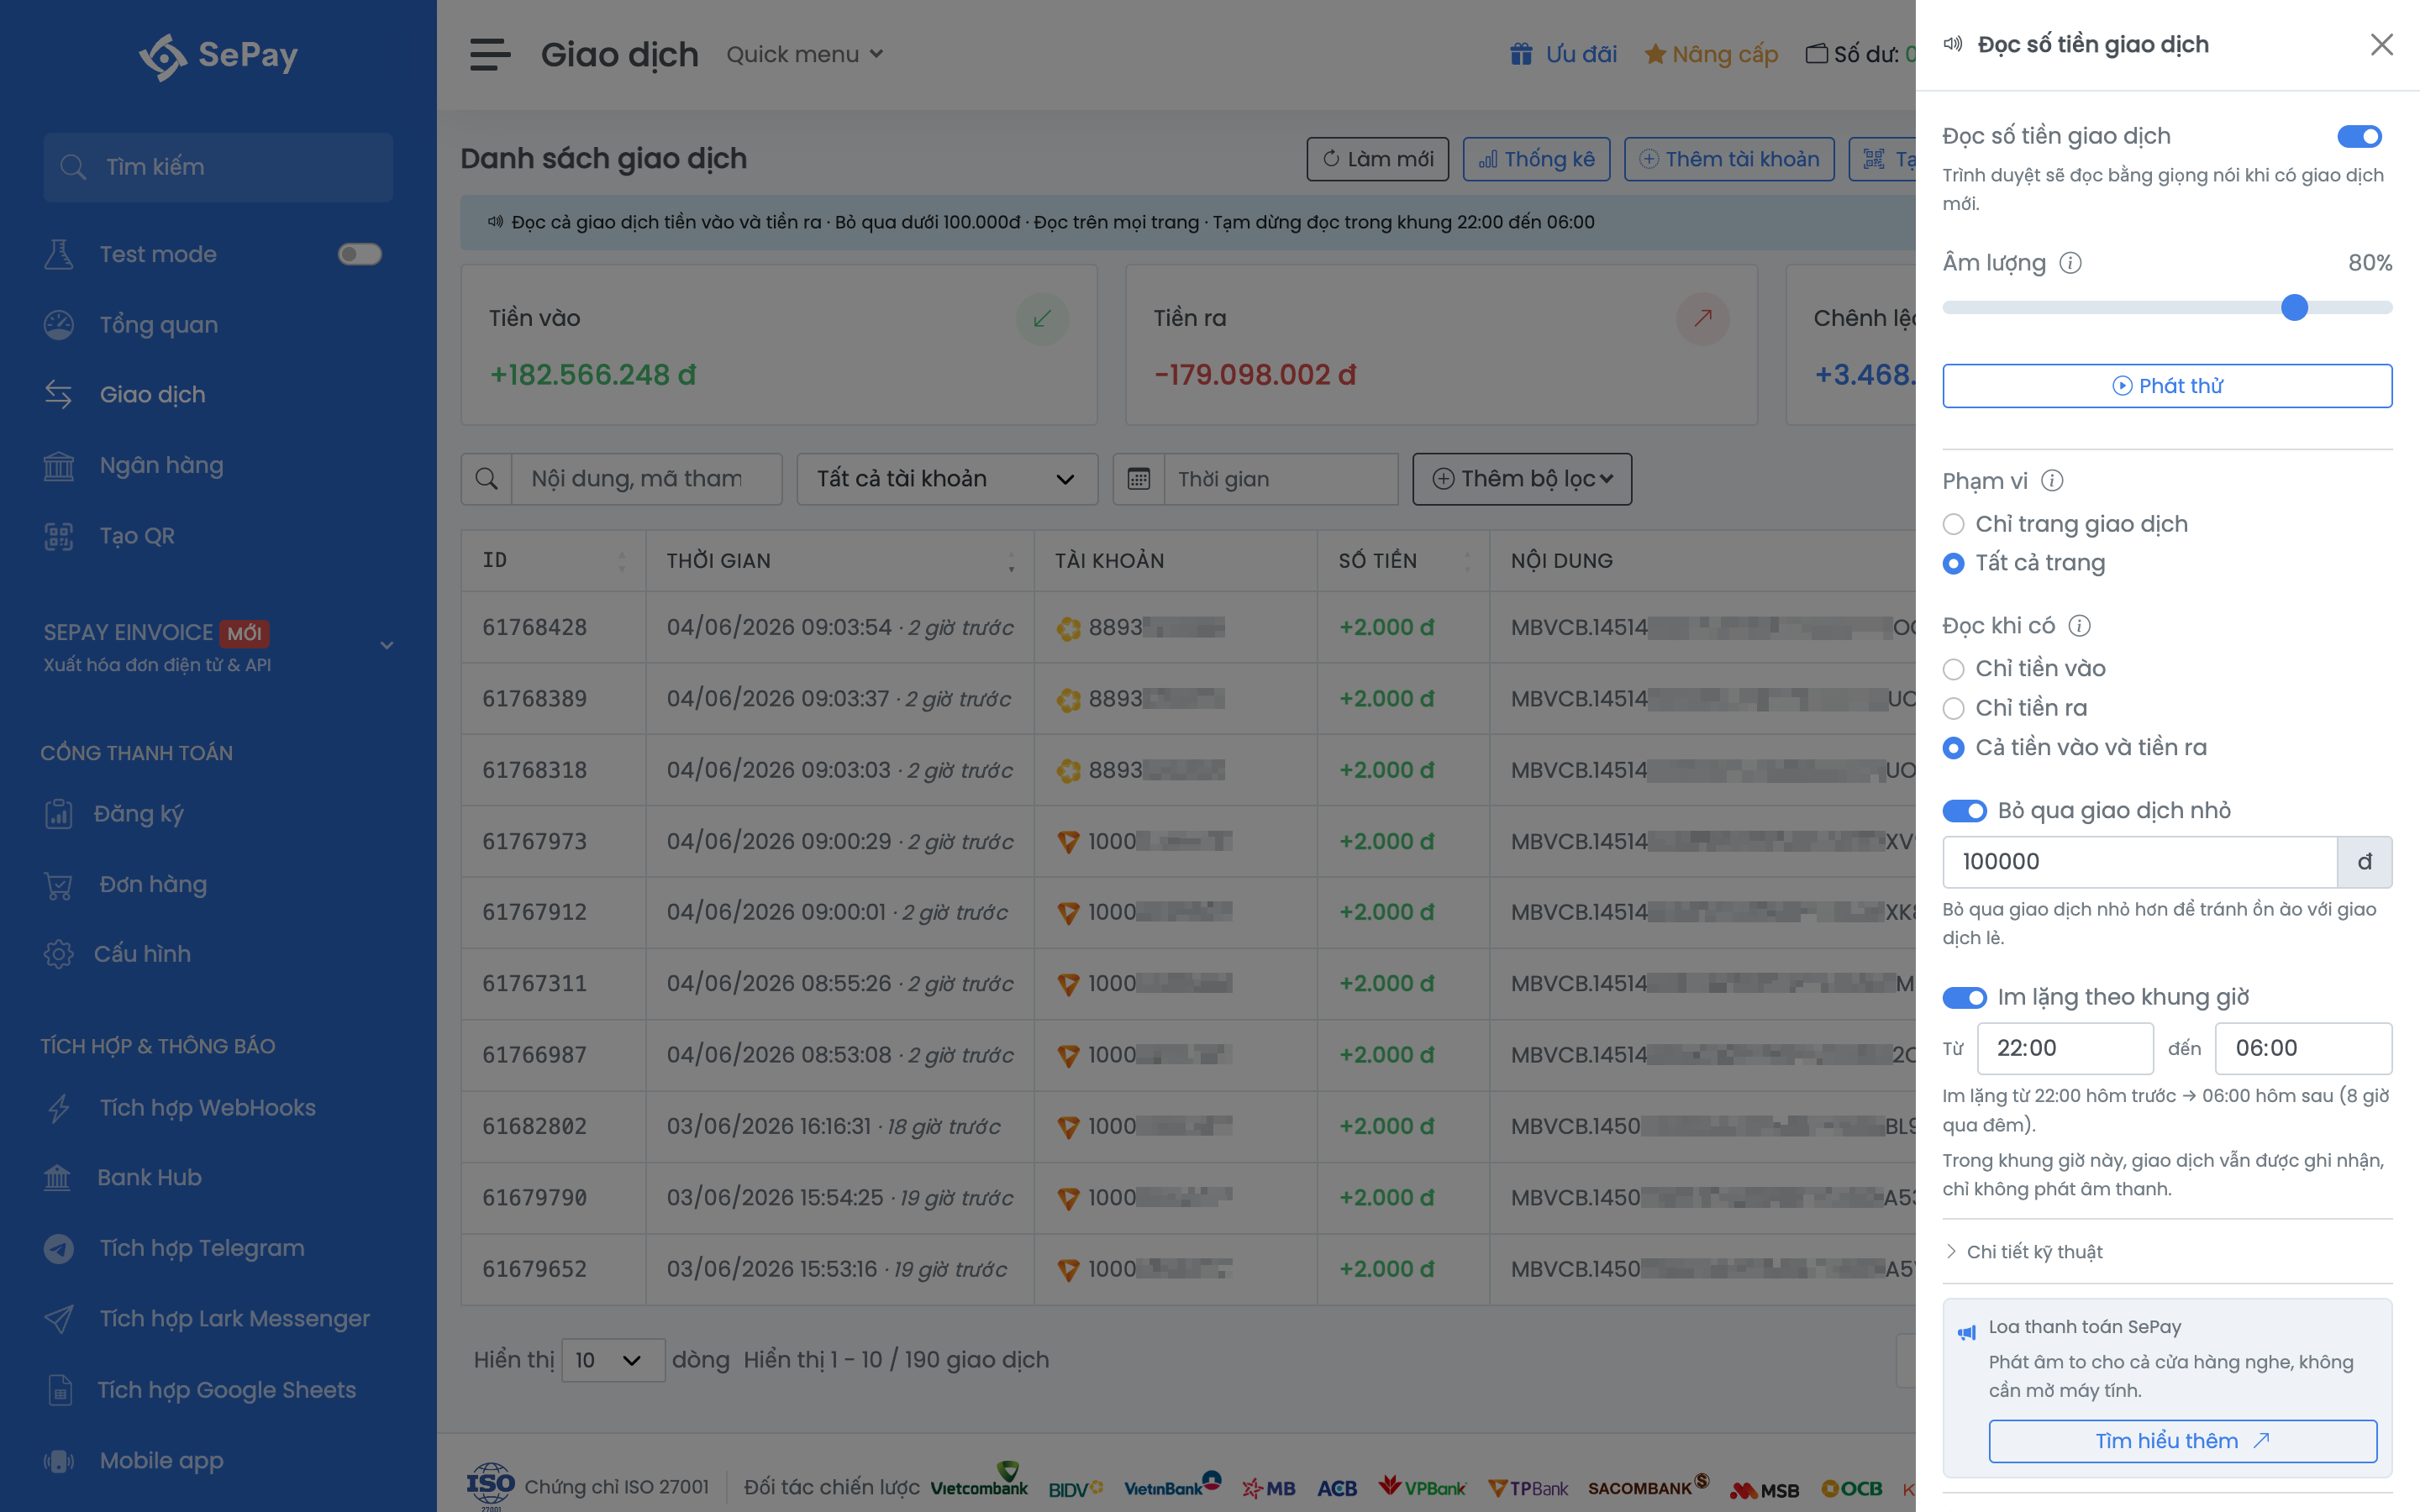Click the Tích hợp Google Sheets icon
The image size is (2420, 1512).
pos(59,1390)
